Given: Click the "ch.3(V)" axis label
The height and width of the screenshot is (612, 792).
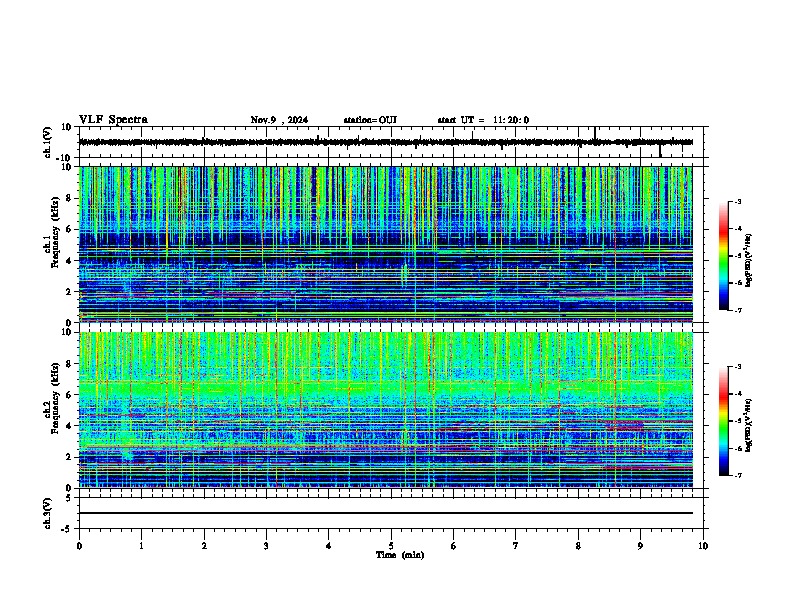Looking at the screenshot, I should [47, 514].
